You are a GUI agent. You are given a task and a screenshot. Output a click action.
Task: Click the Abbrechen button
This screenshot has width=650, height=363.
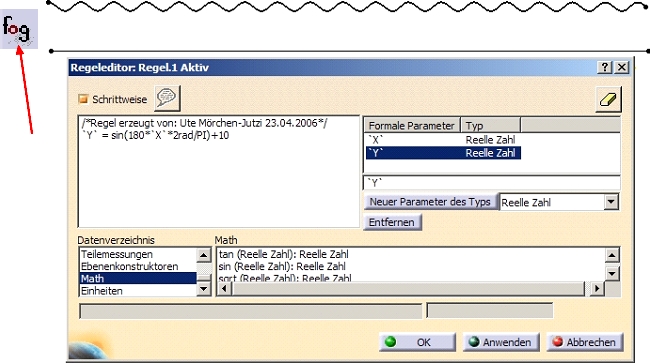coord(585,342)
